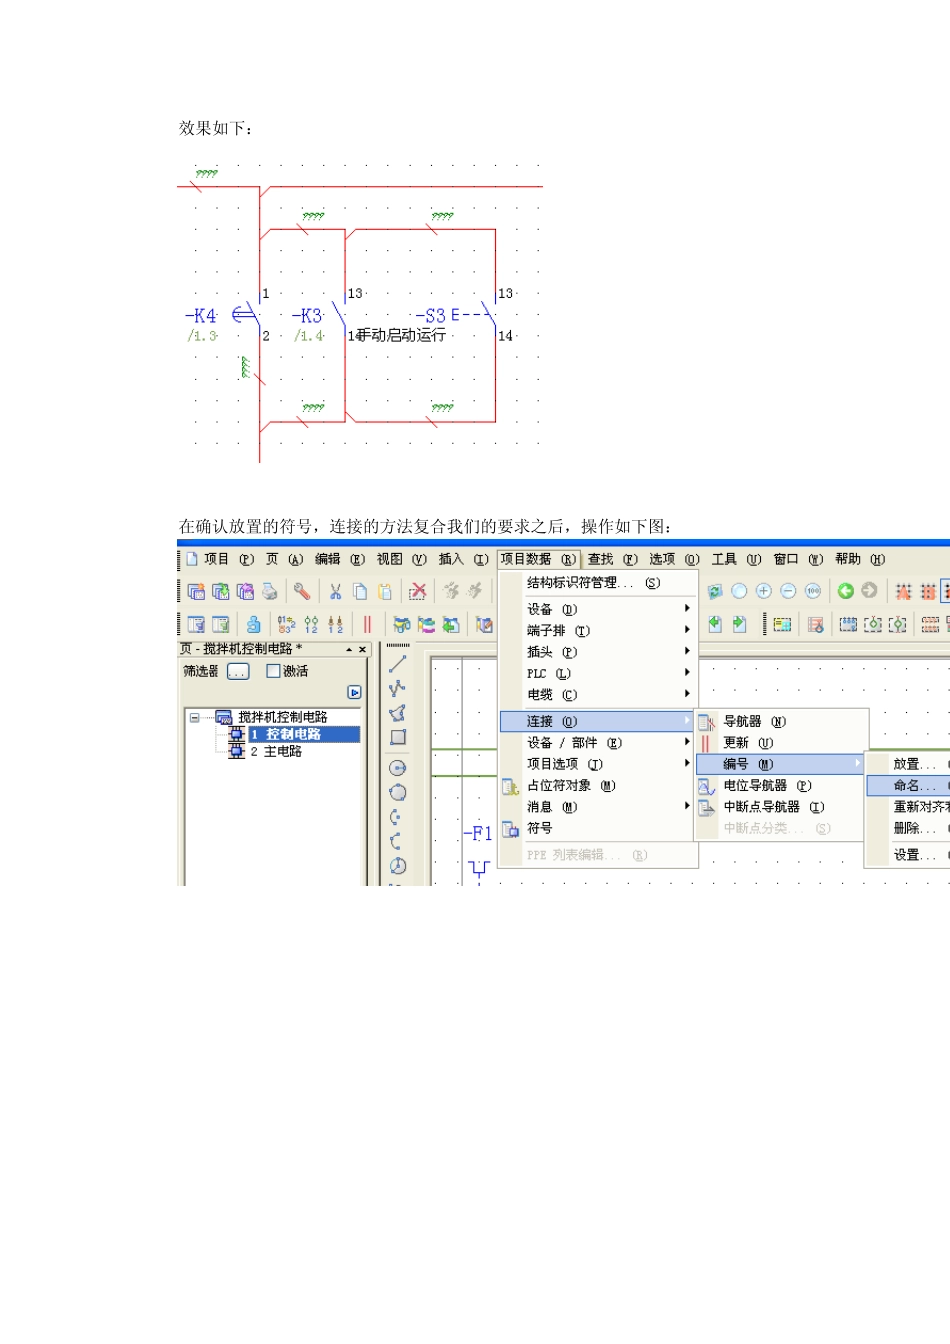This screenshot has width=950, height=1344.
Task: Expand the 项目选项 (T) submenu
Action: [598, 764]
